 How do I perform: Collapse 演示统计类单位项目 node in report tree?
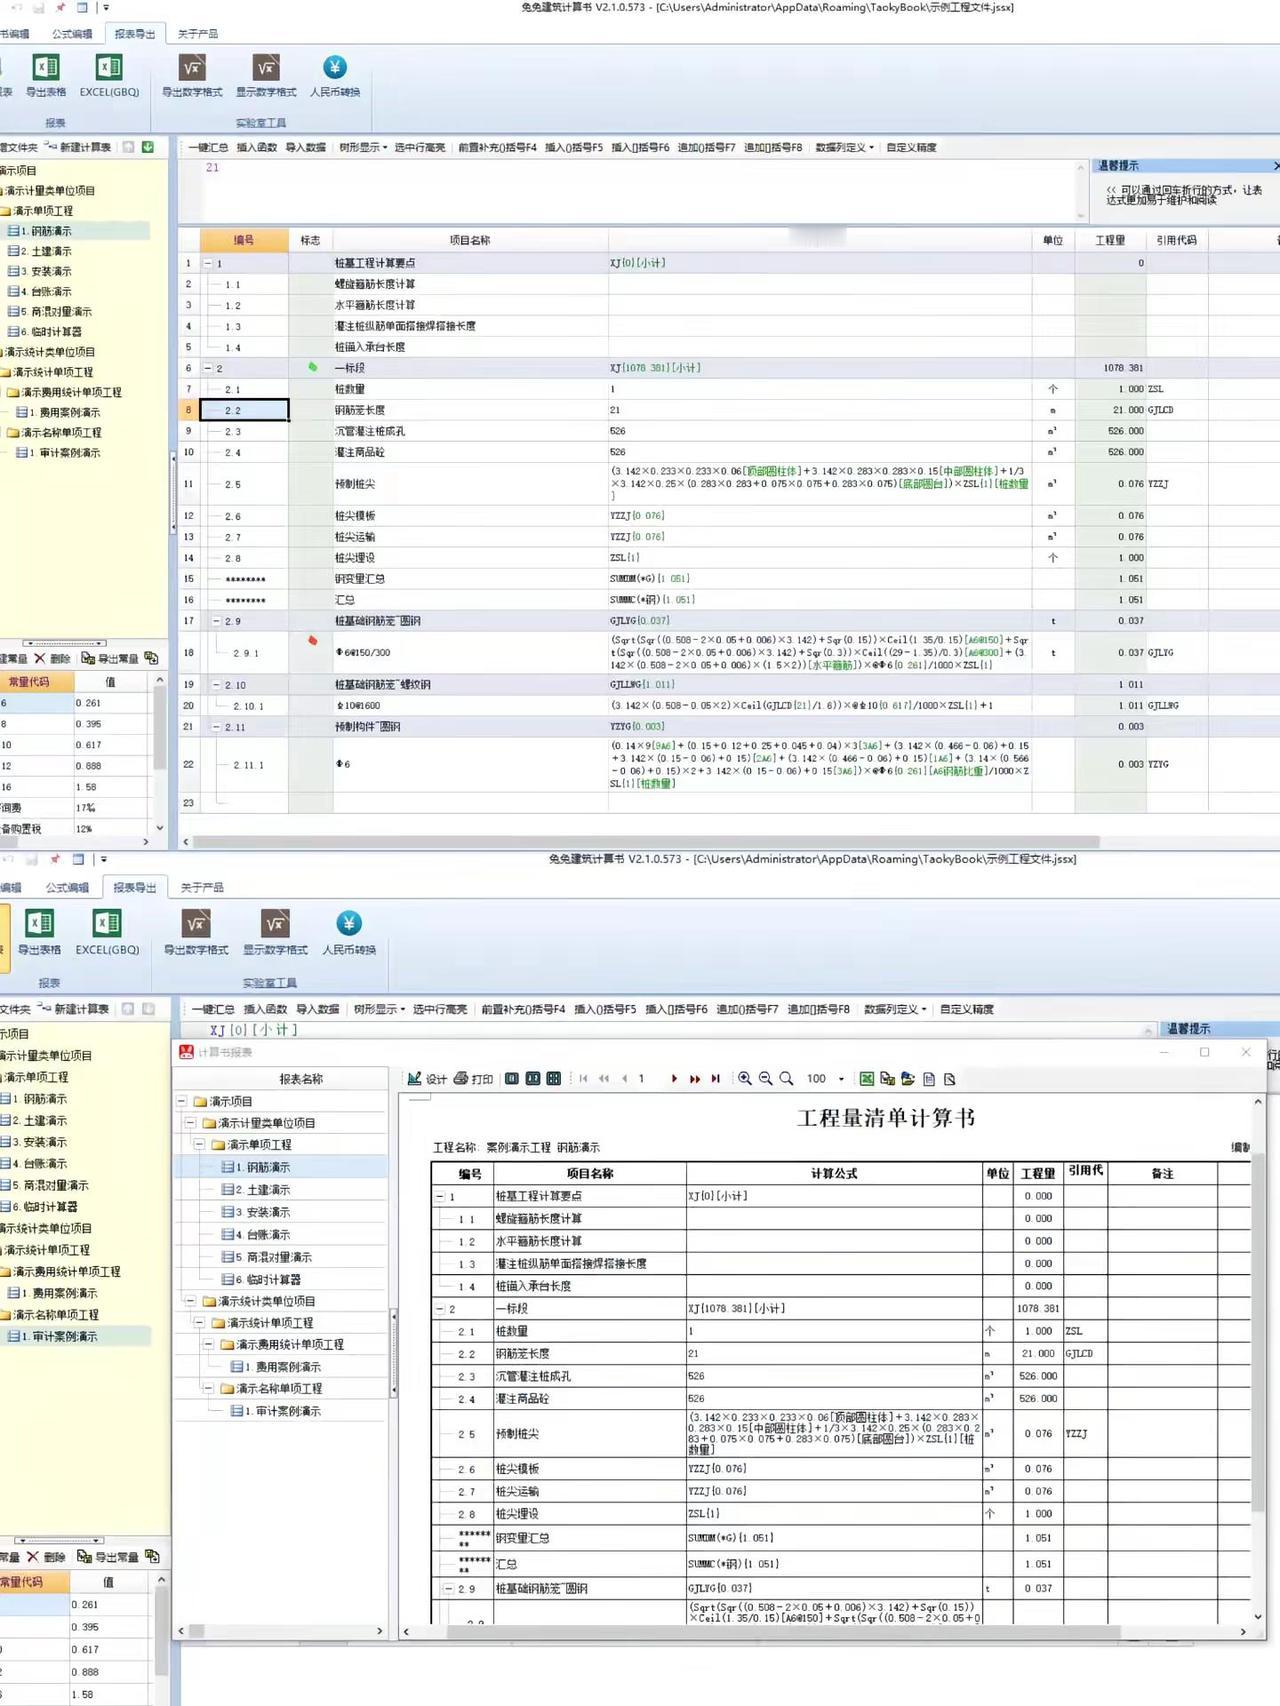point(190,1301)
